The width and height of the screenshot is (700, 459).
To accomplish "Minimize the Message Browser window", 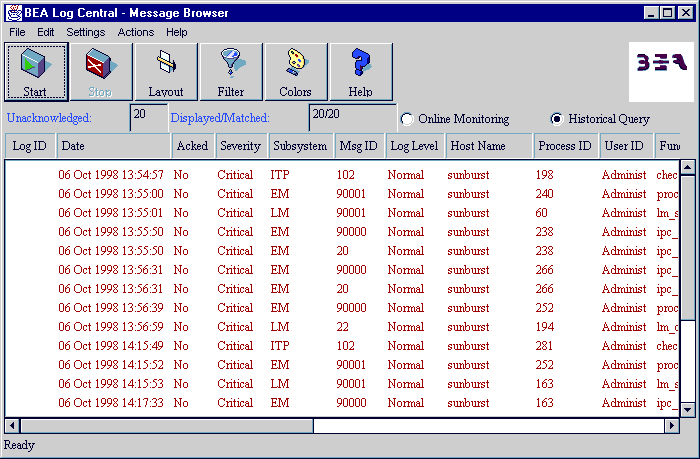I will [651, 13].
